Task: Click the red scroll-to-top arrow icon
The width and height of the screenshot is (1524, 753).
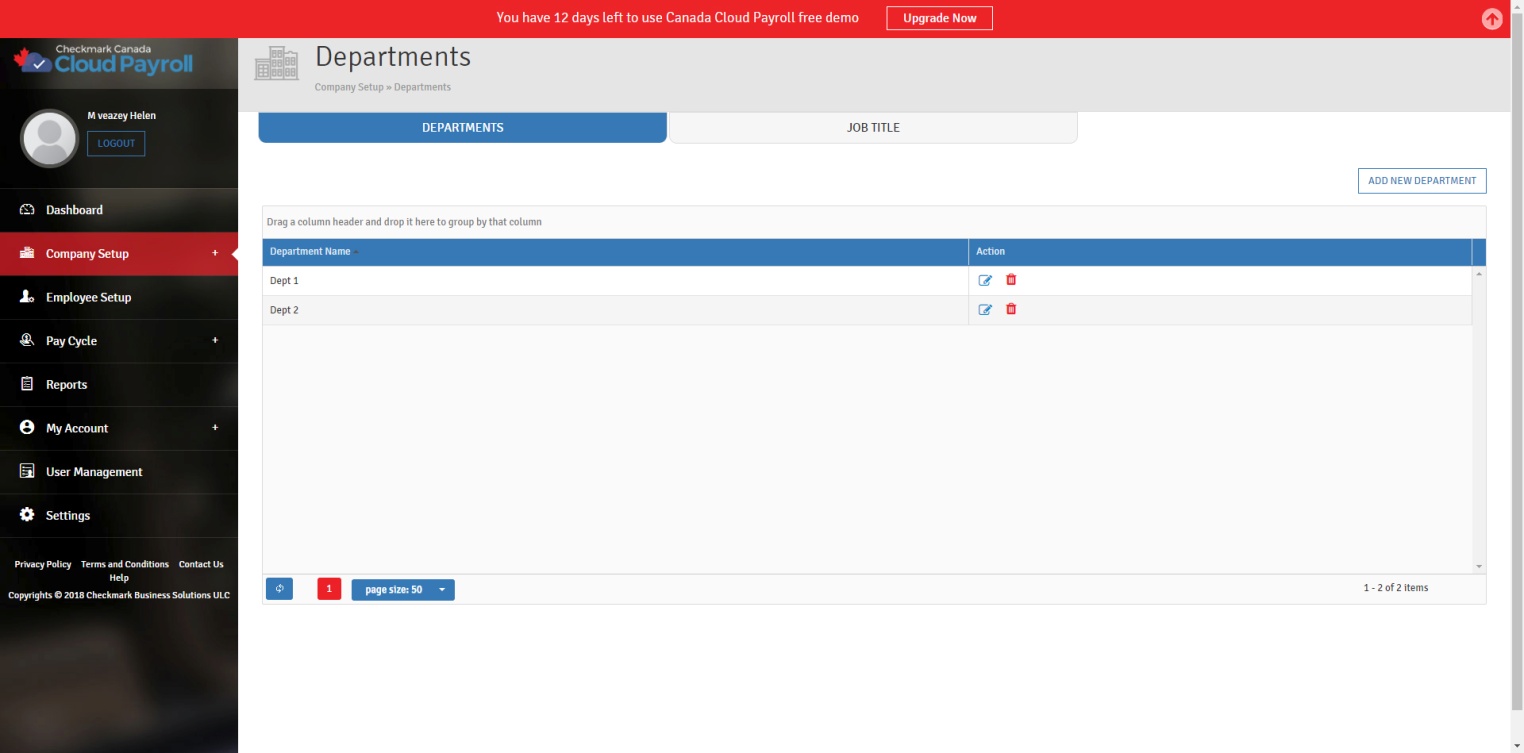Action: coord(1492,19)
